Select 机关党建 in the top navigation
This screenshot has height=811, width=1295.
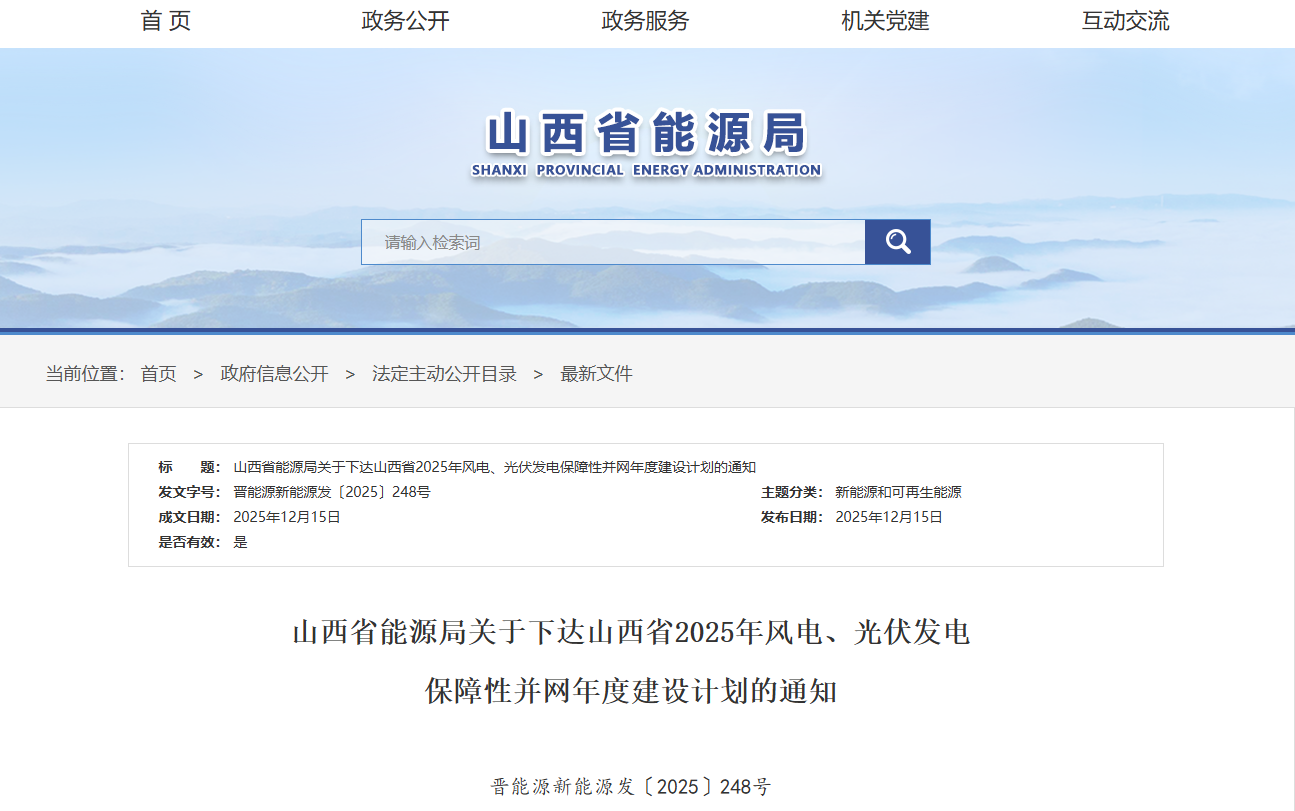coord(885,21)
